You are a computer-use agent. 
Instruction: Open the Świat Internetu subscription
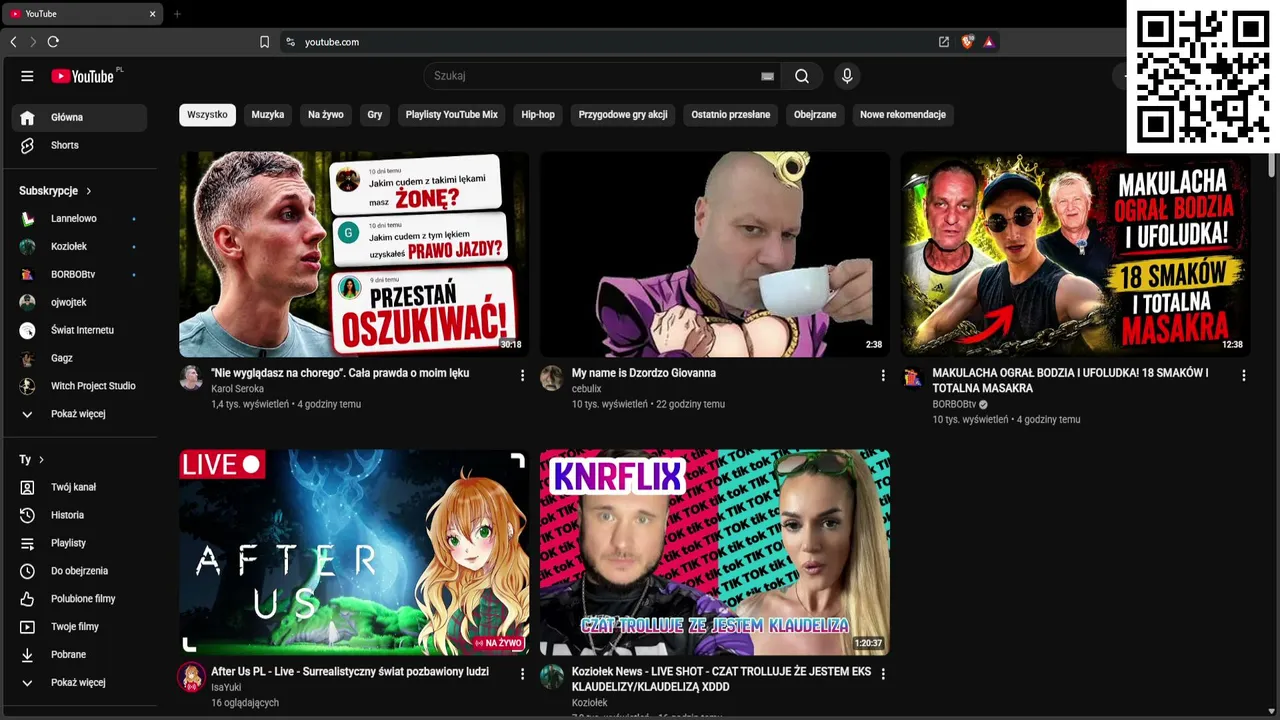[x=79, y=330]
